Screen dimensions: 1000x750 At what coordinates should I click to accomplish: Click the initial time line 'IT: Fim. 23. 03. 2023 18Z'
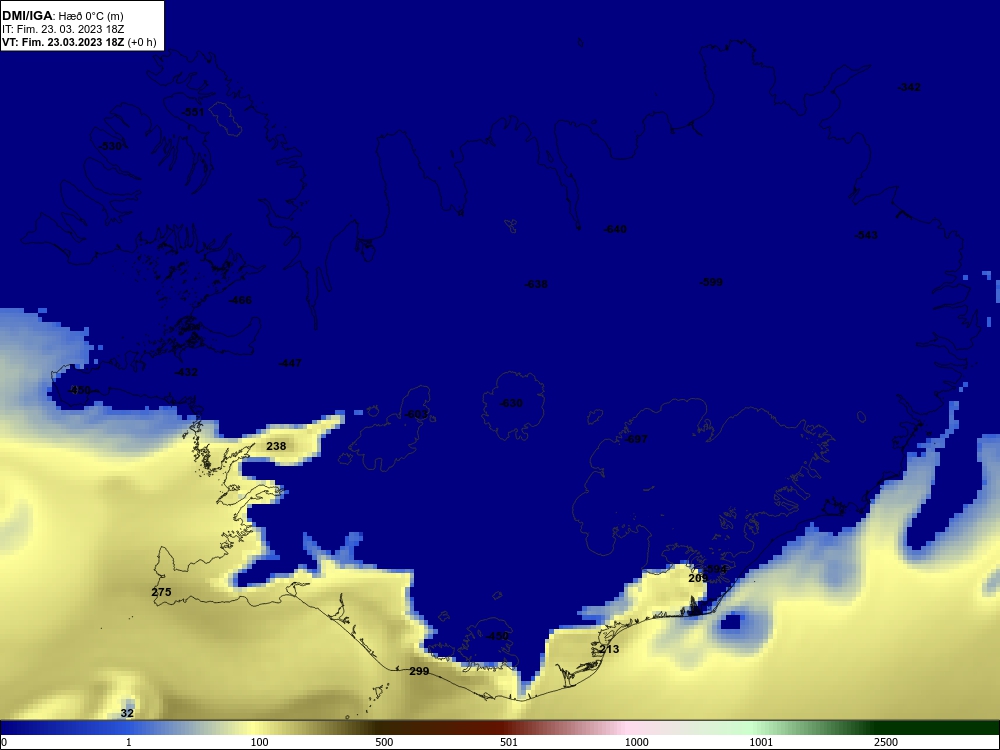(62, 29)
